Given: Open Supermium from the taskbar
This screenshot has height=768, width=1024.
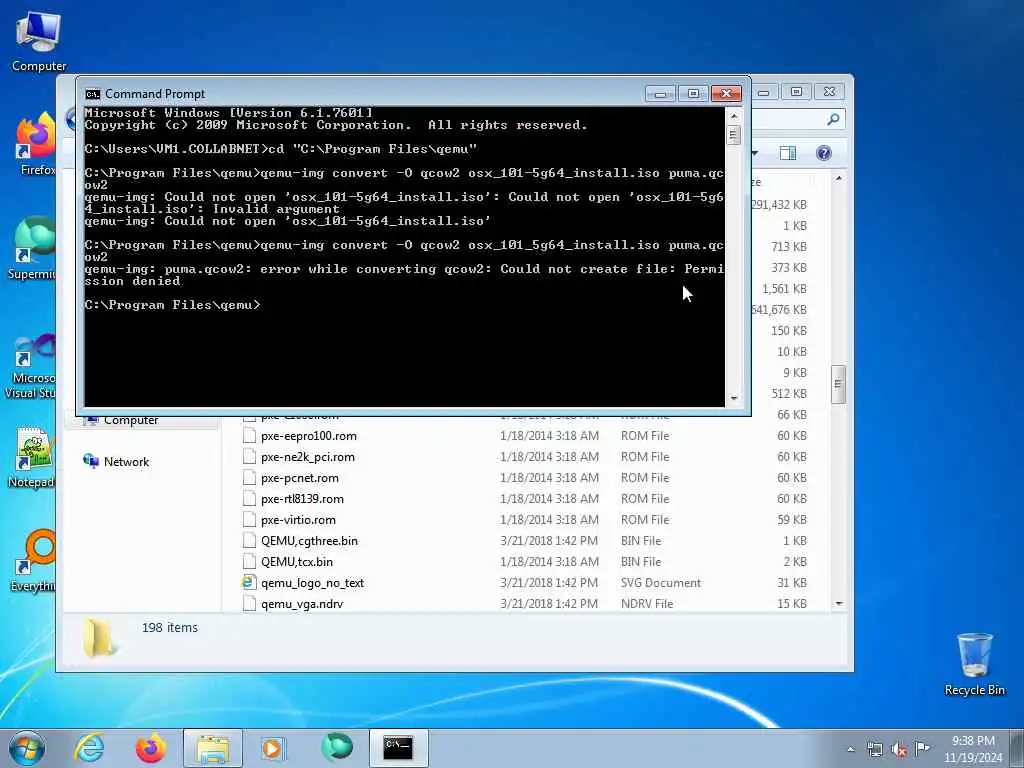Looking at the screenshot, I should point(337,748).
